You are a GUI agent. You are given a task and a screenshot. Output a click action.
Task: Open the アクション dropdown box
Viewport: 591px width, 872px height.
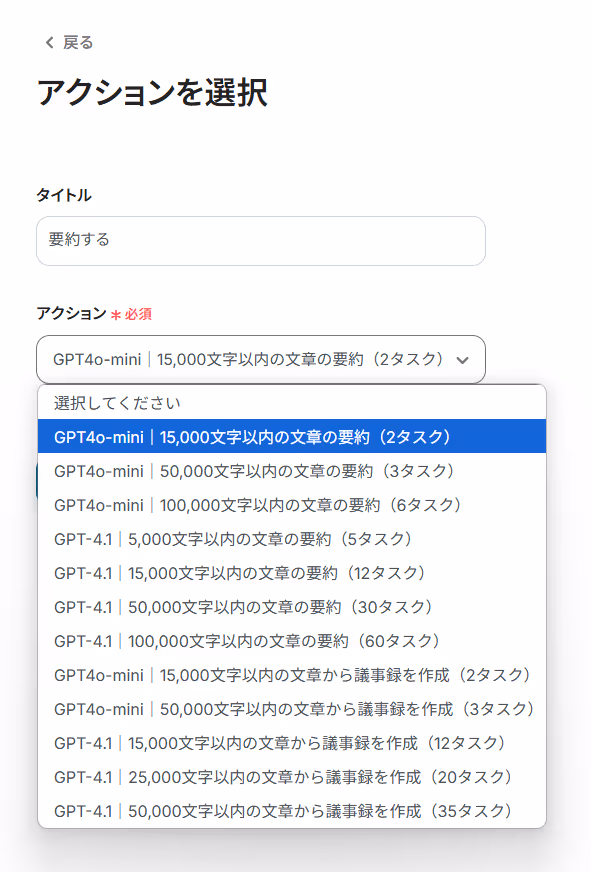pyautogui.click(x=261, y=359)
